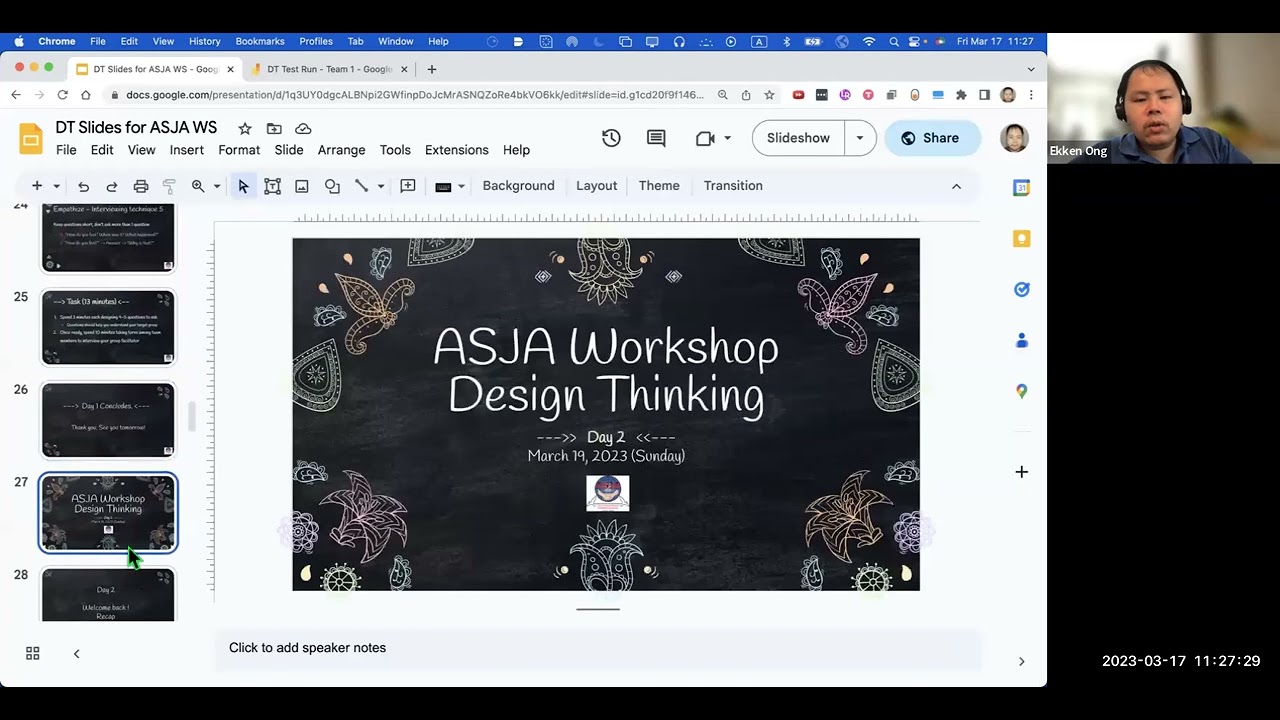
Task: Show side panel arrow at bottom right
Action: point(1021,661)
